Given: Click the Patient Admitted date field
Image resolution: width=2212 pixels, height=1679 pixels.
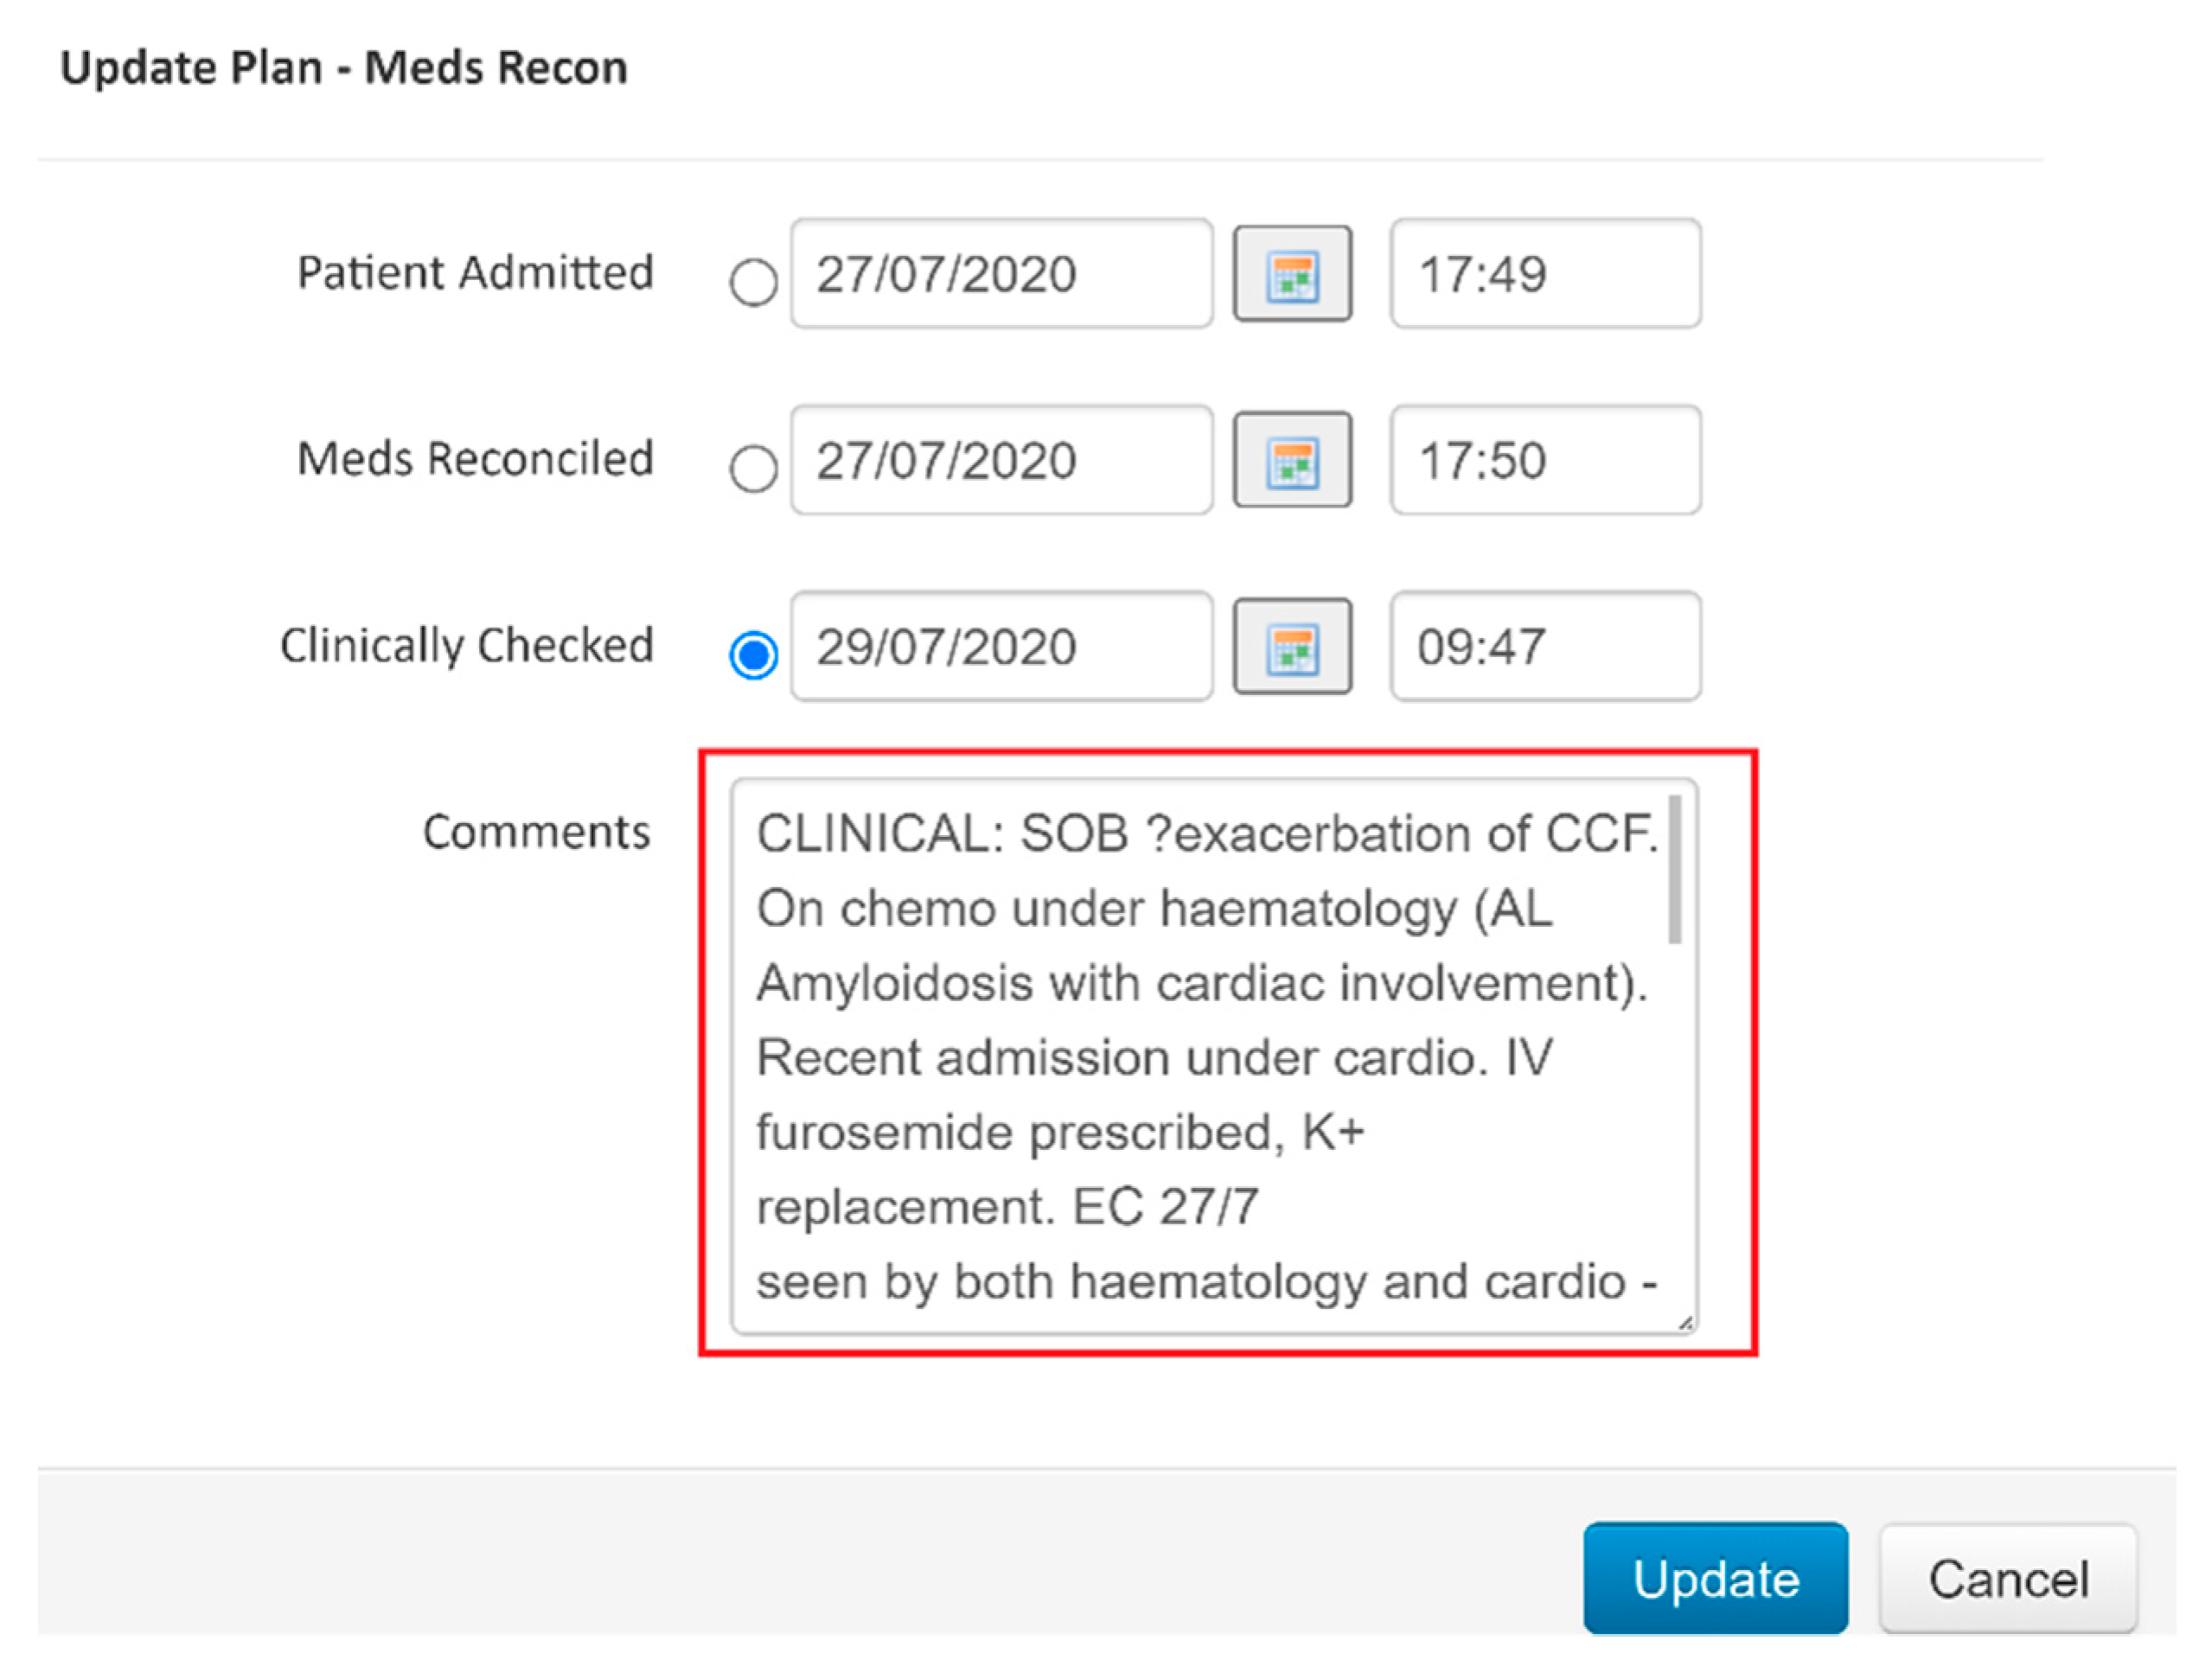Looking at the screenshot, I should pos(1000,274).
